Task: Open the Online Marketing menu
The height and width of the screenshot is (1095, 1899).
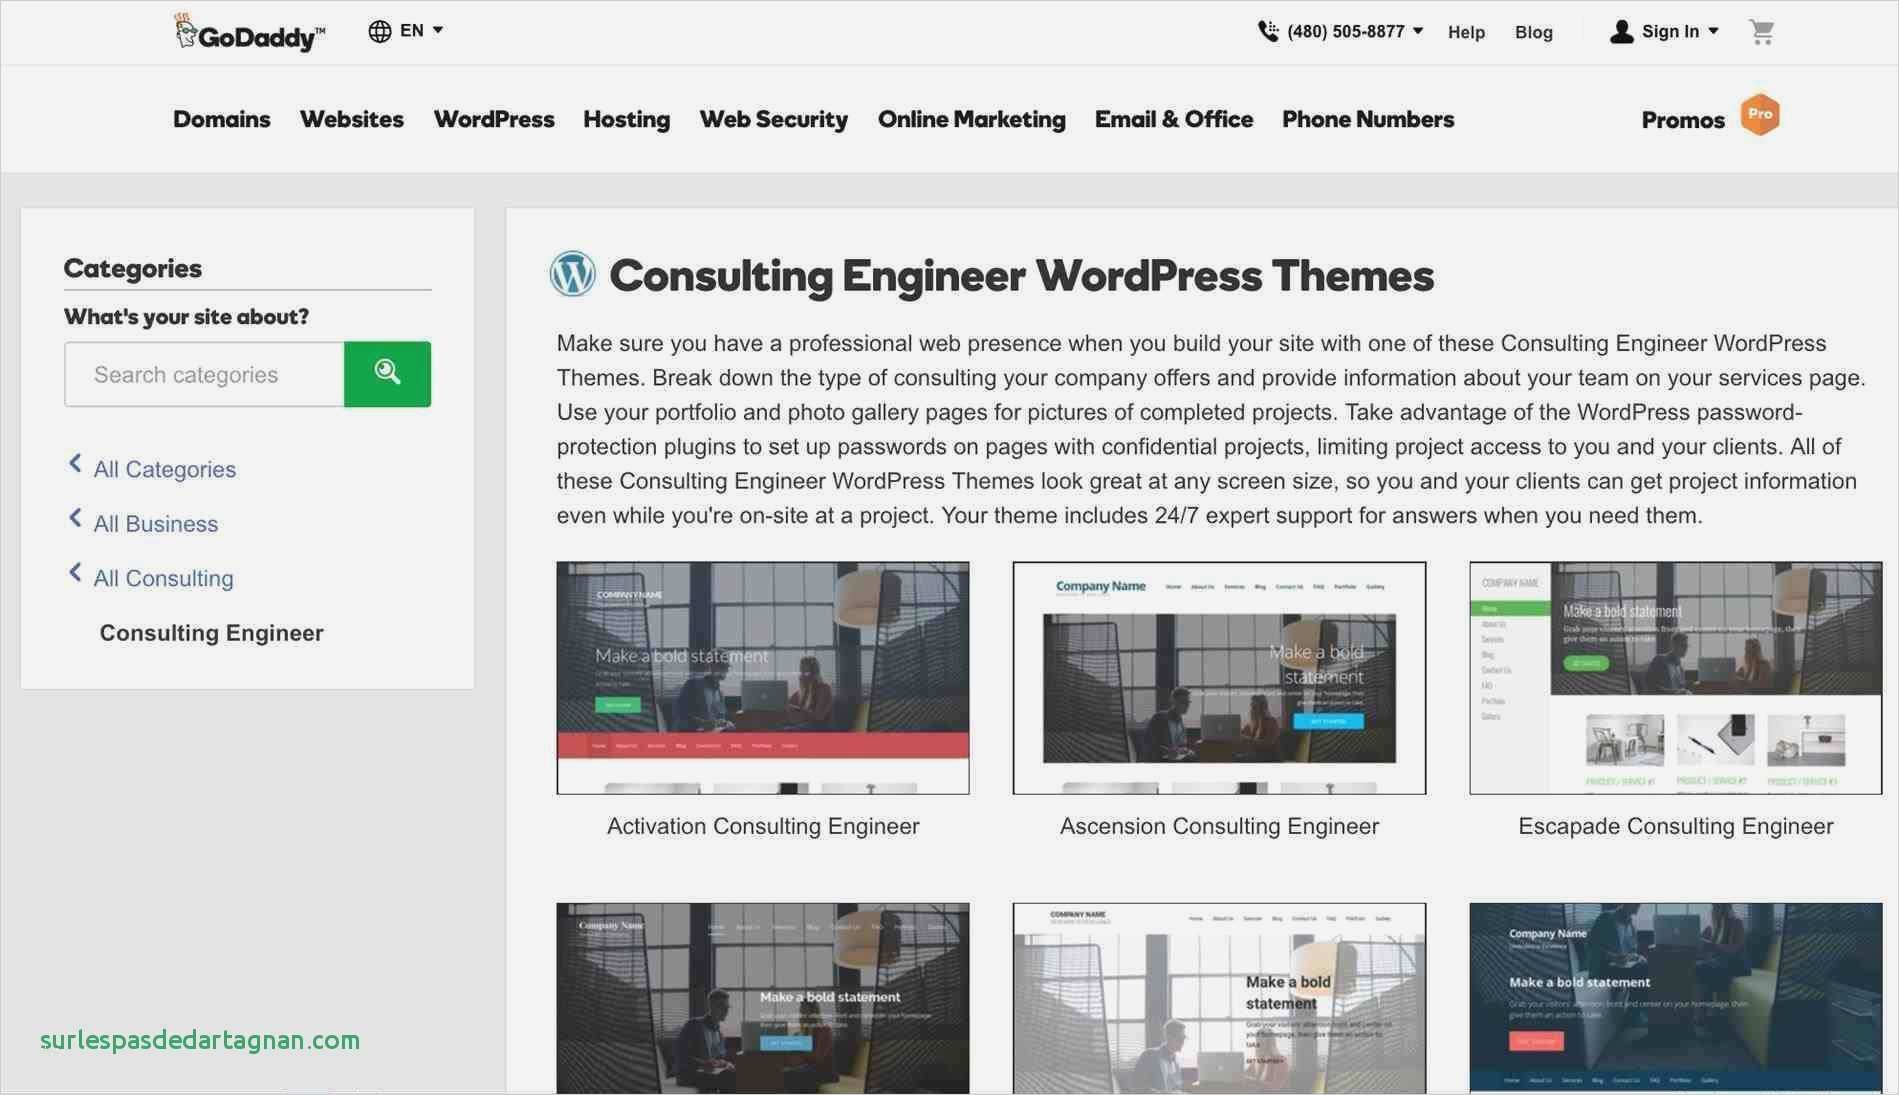Action: 972,119
